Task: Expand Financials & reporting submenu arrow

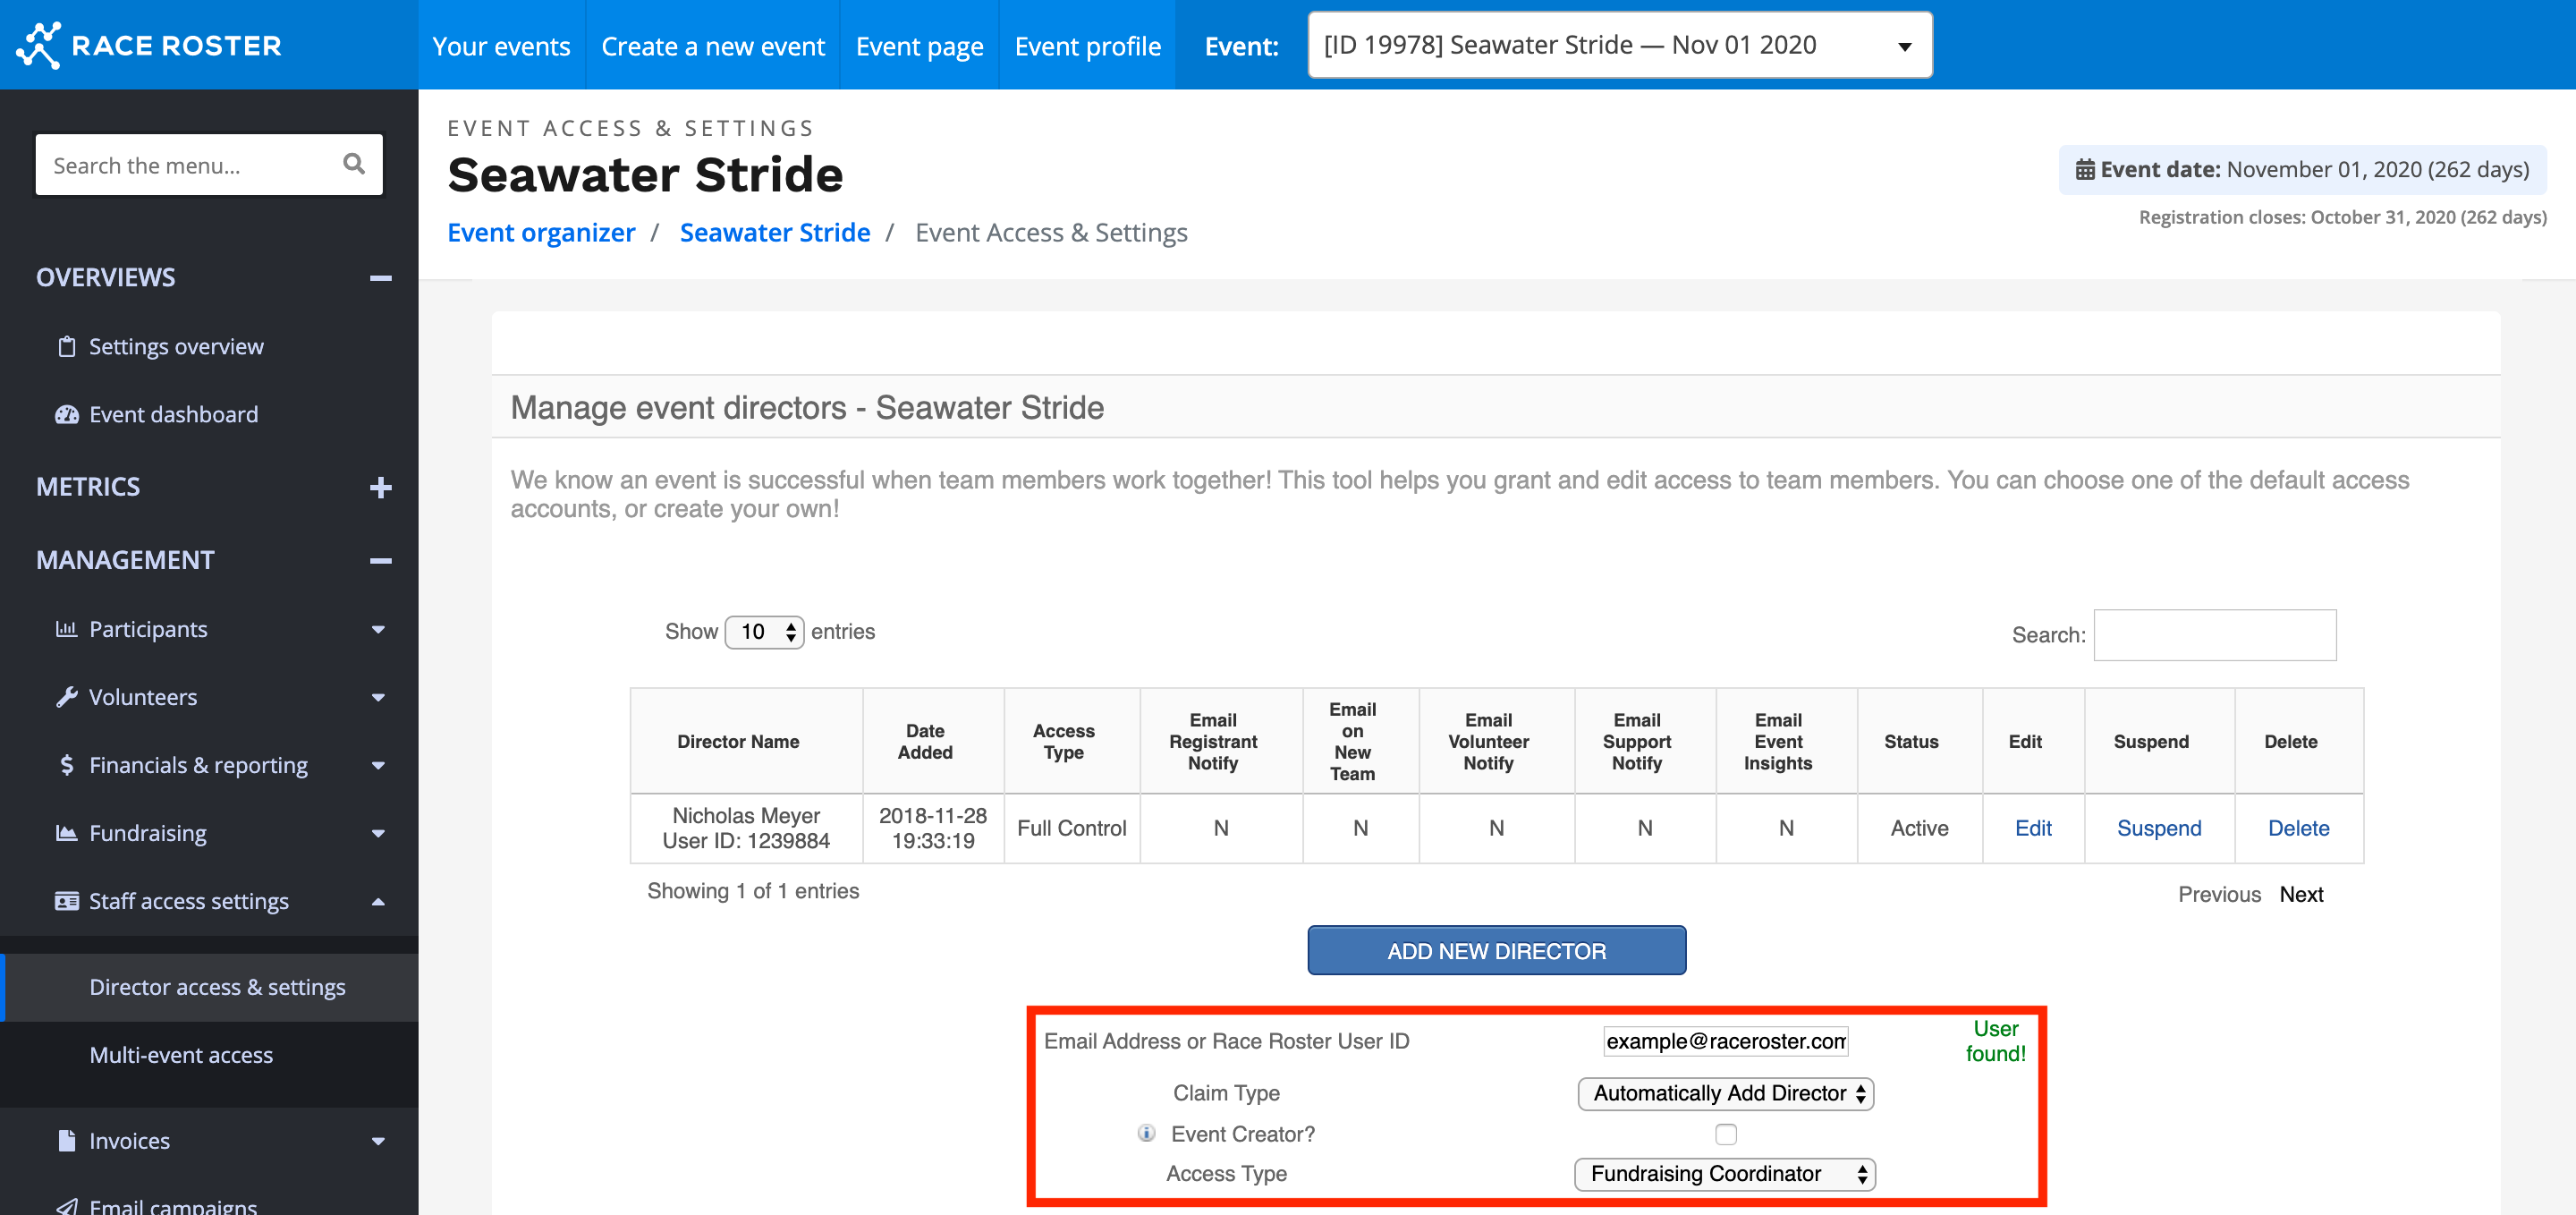Action: [378, 766]
